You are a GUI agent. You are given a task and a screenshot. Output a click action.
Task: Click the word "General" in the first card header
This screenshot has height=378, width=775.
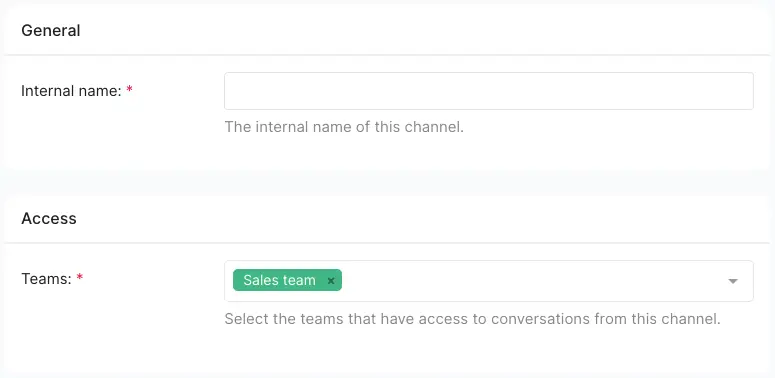tap(50, 31)
